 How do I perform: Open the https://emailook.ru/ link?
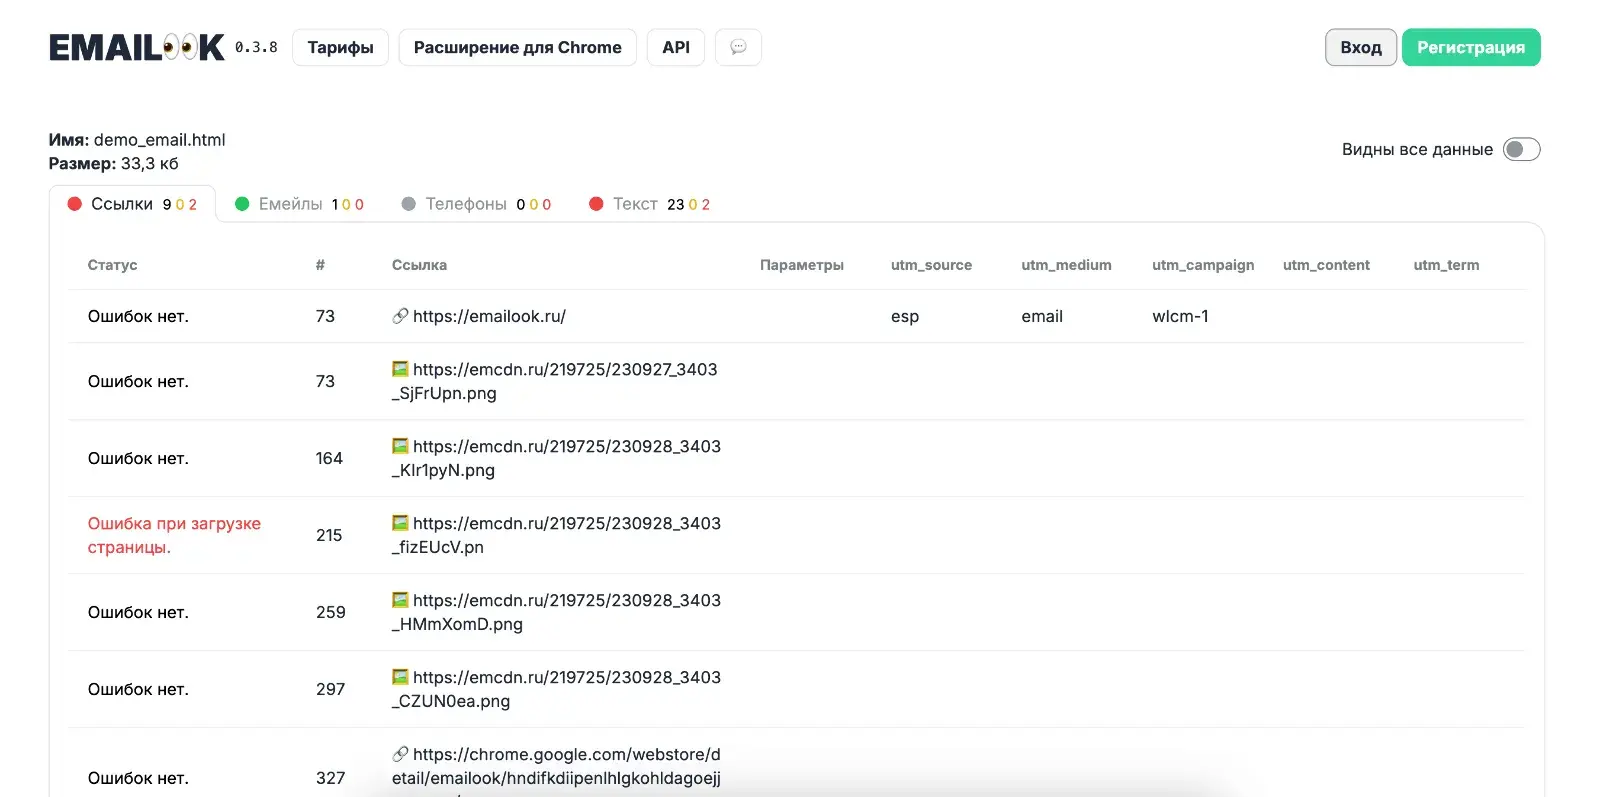(x=489, y=316)
